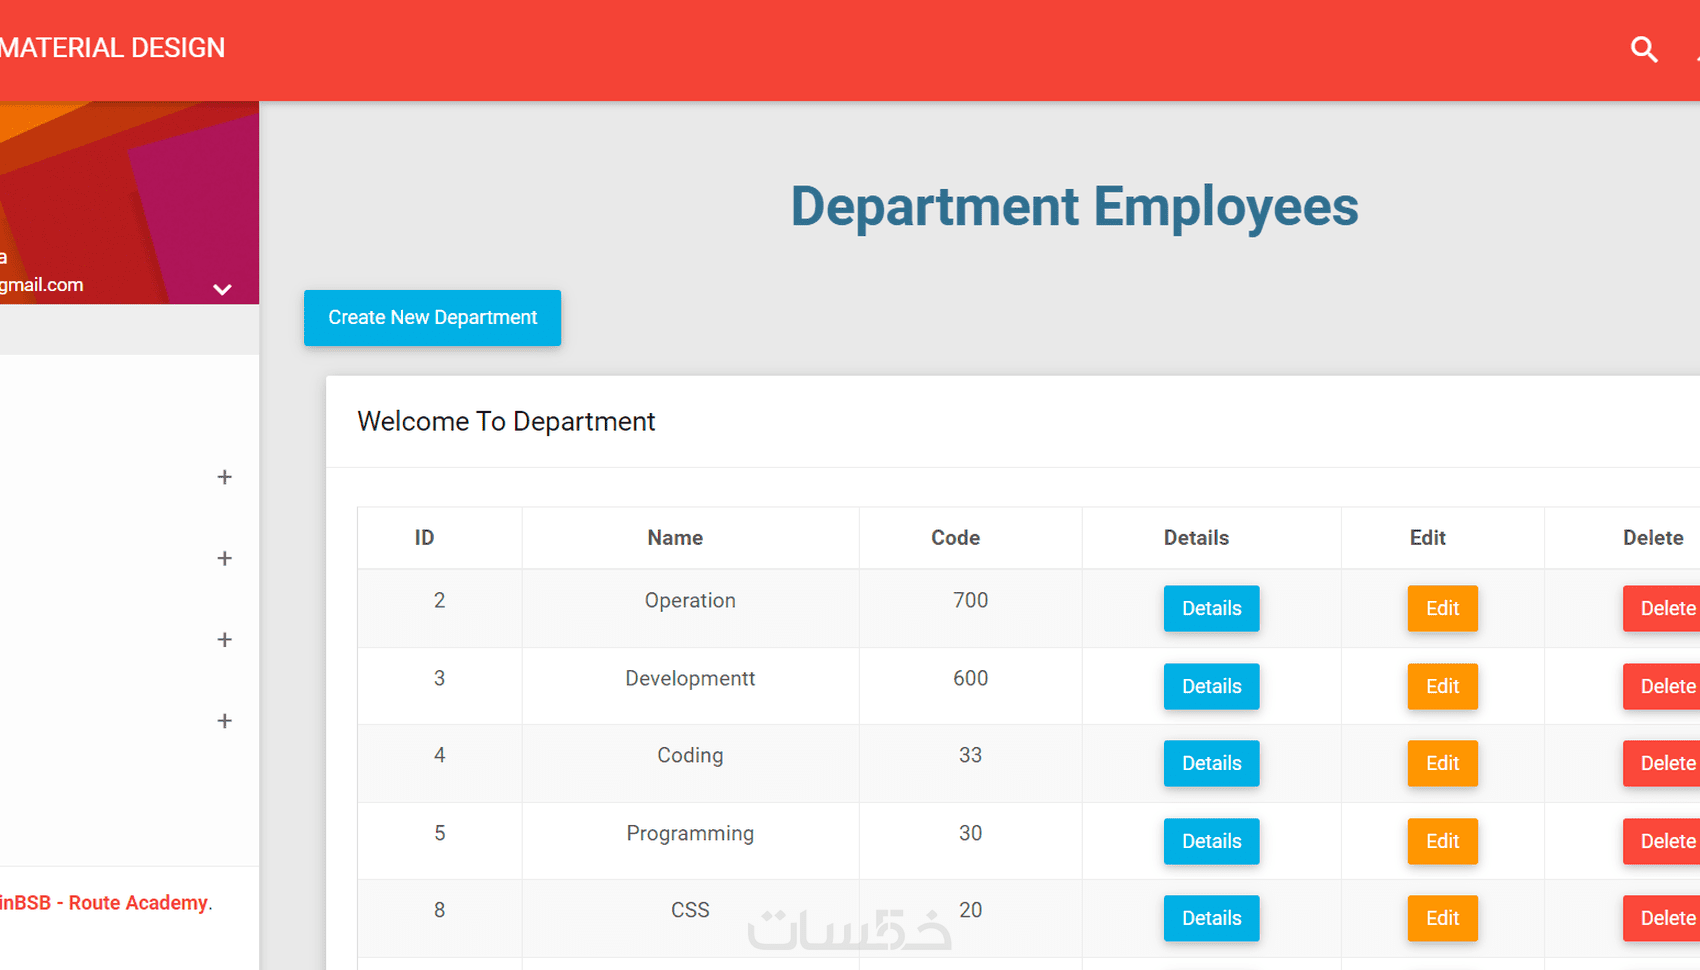This screenshot has width=1700, height=970.
Task: Open Details for CSS department
Action: (1211, 918)
